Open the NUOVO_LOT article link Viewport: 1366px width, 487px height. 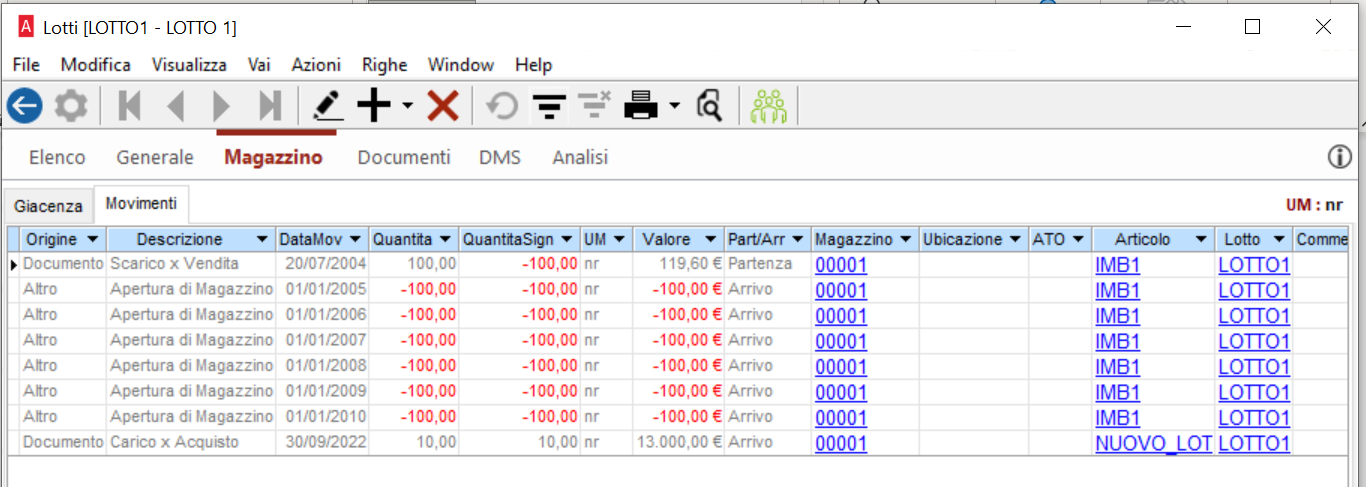pyautogui.click(x=1153, y=443)
